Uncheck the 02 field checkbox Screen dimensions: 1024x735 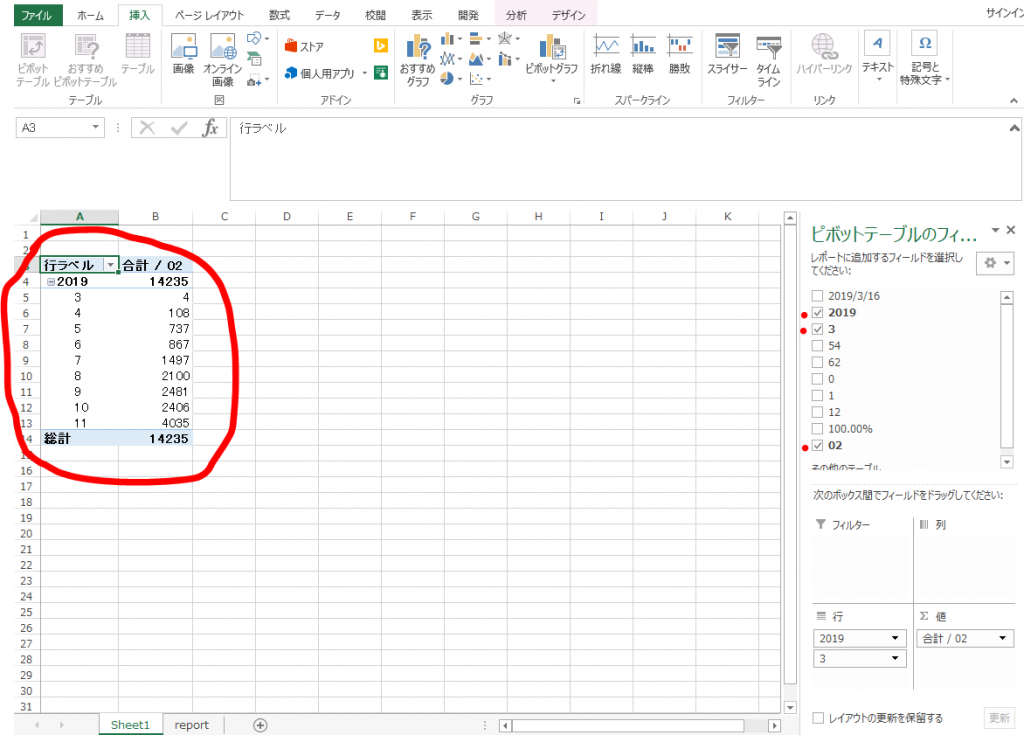(x=818, y=446)
